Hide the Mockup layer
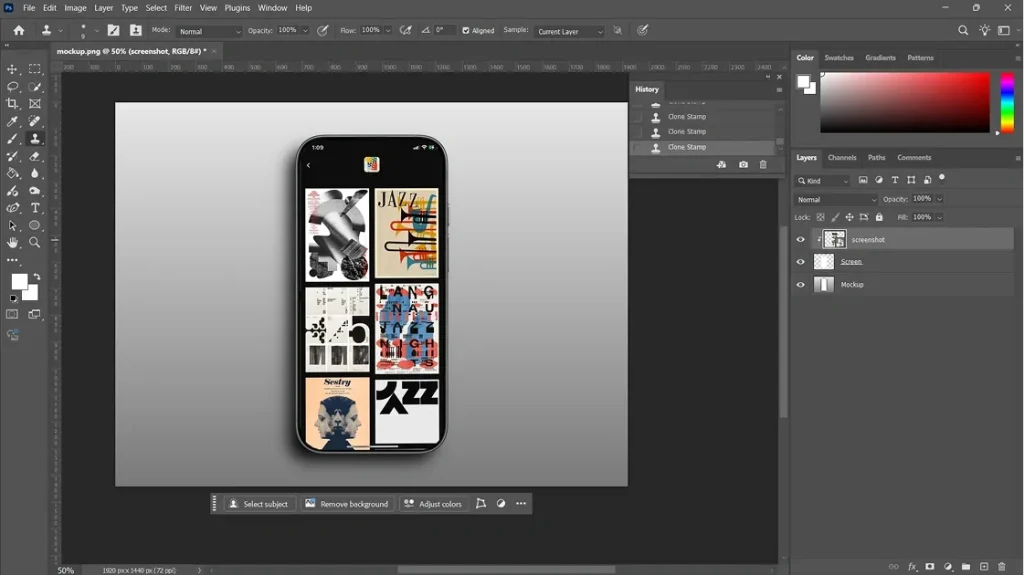This screenshot has height=575, width=1024. 801,285
